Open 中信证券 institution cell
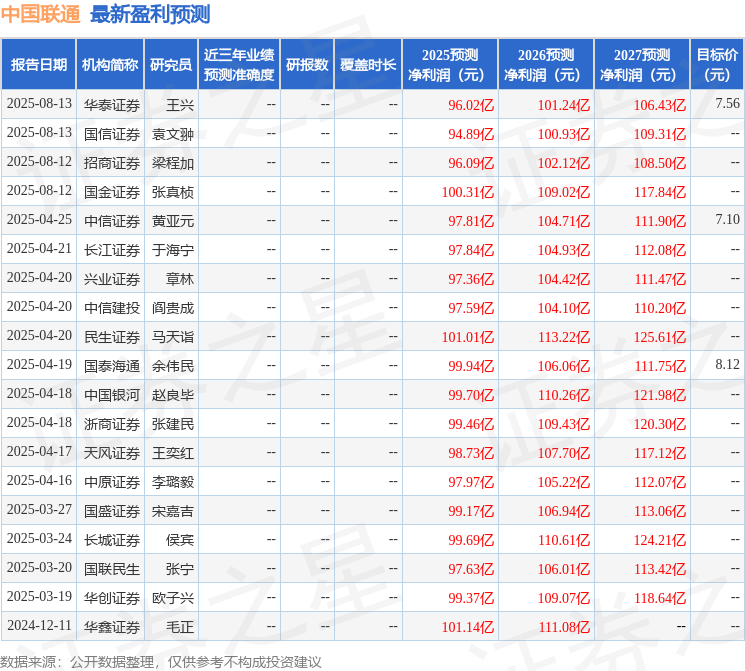The height and width of the screenshot is (671, 745). pyautogui.click(x=112, y=221)
